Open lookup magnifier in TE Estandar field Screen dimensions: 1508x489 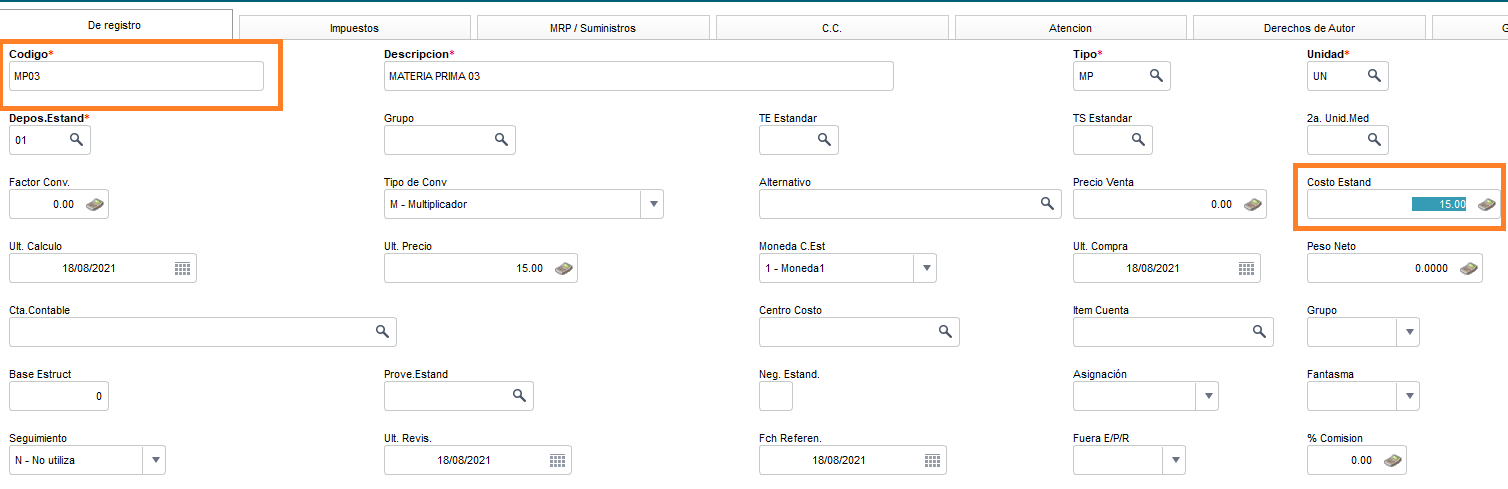click(x=824, y=140)
